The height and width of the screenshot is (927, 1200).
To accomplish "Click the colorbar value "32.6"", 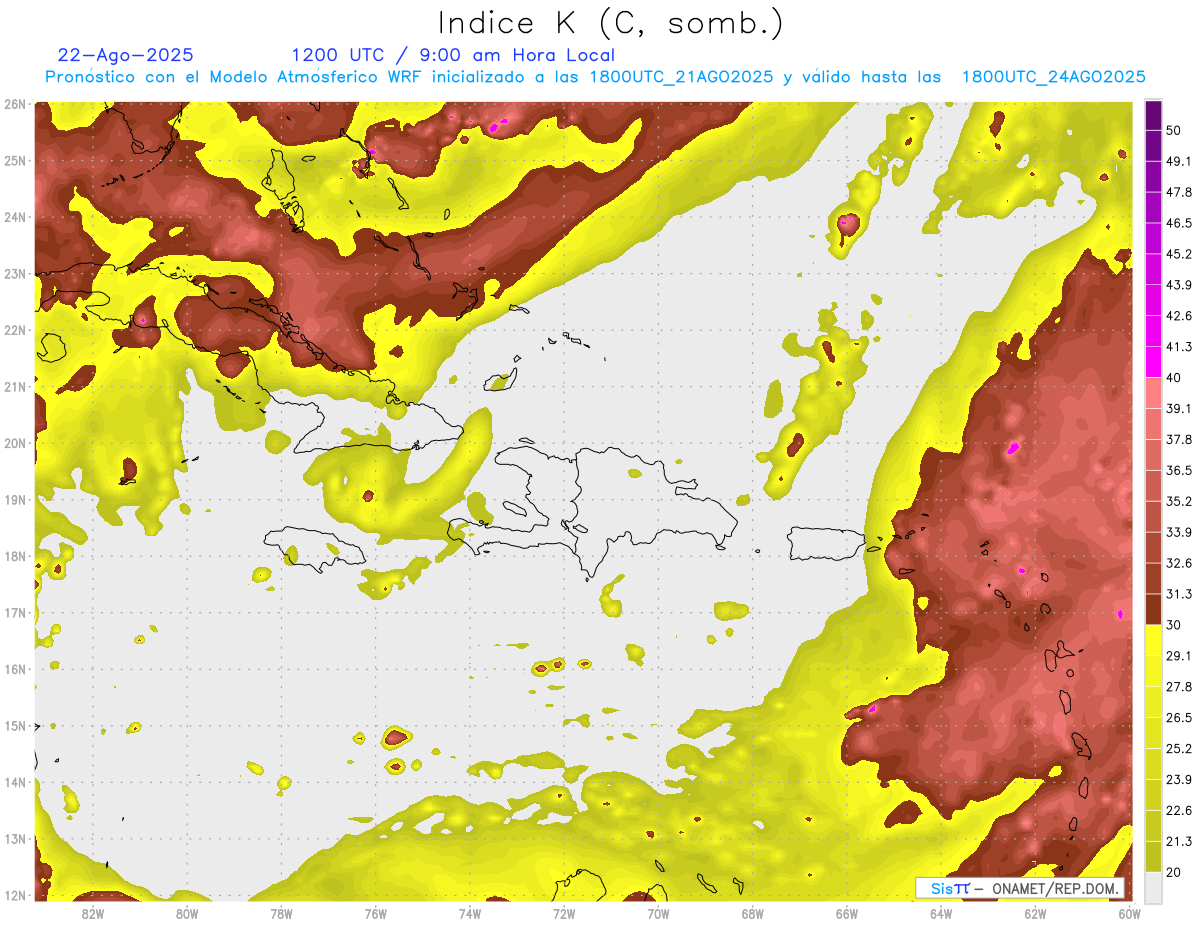I will [1179, 563].
